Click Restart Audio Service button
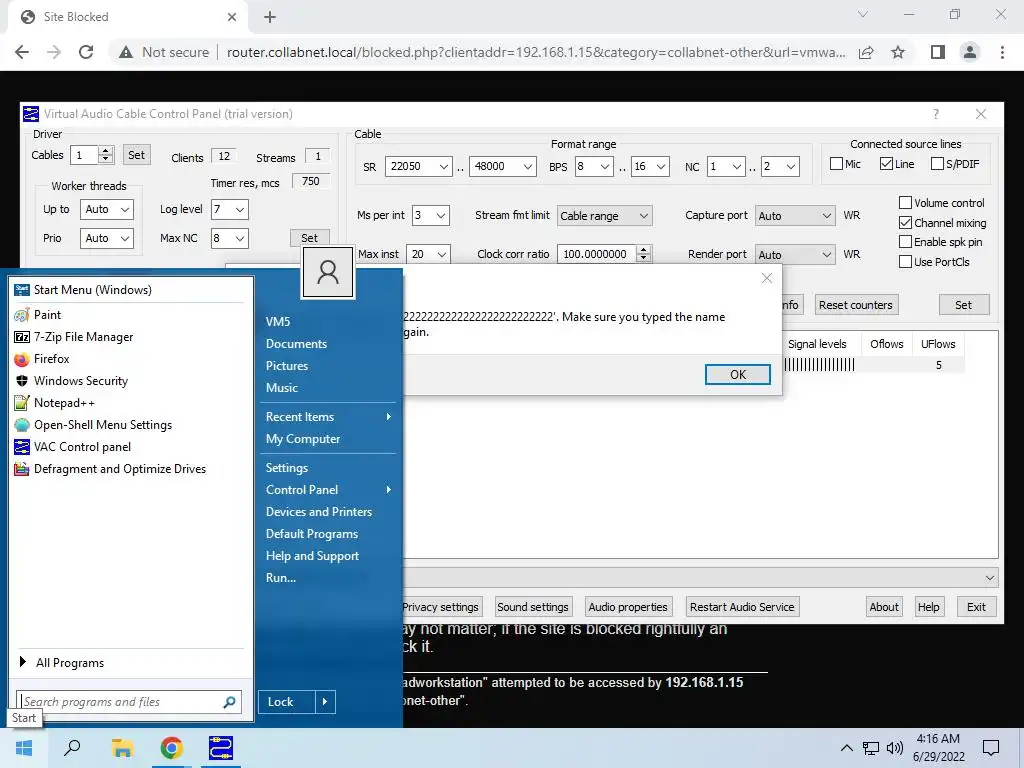This screenshot has height=768, width=1024. tap(742, 607)
